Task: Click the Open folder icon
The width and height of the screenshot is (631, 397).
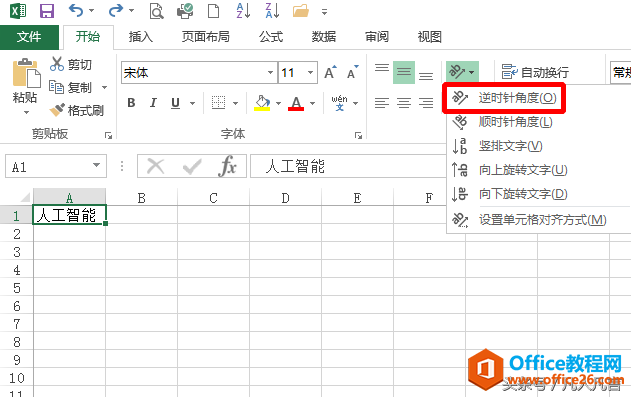Action: point(301,11)
